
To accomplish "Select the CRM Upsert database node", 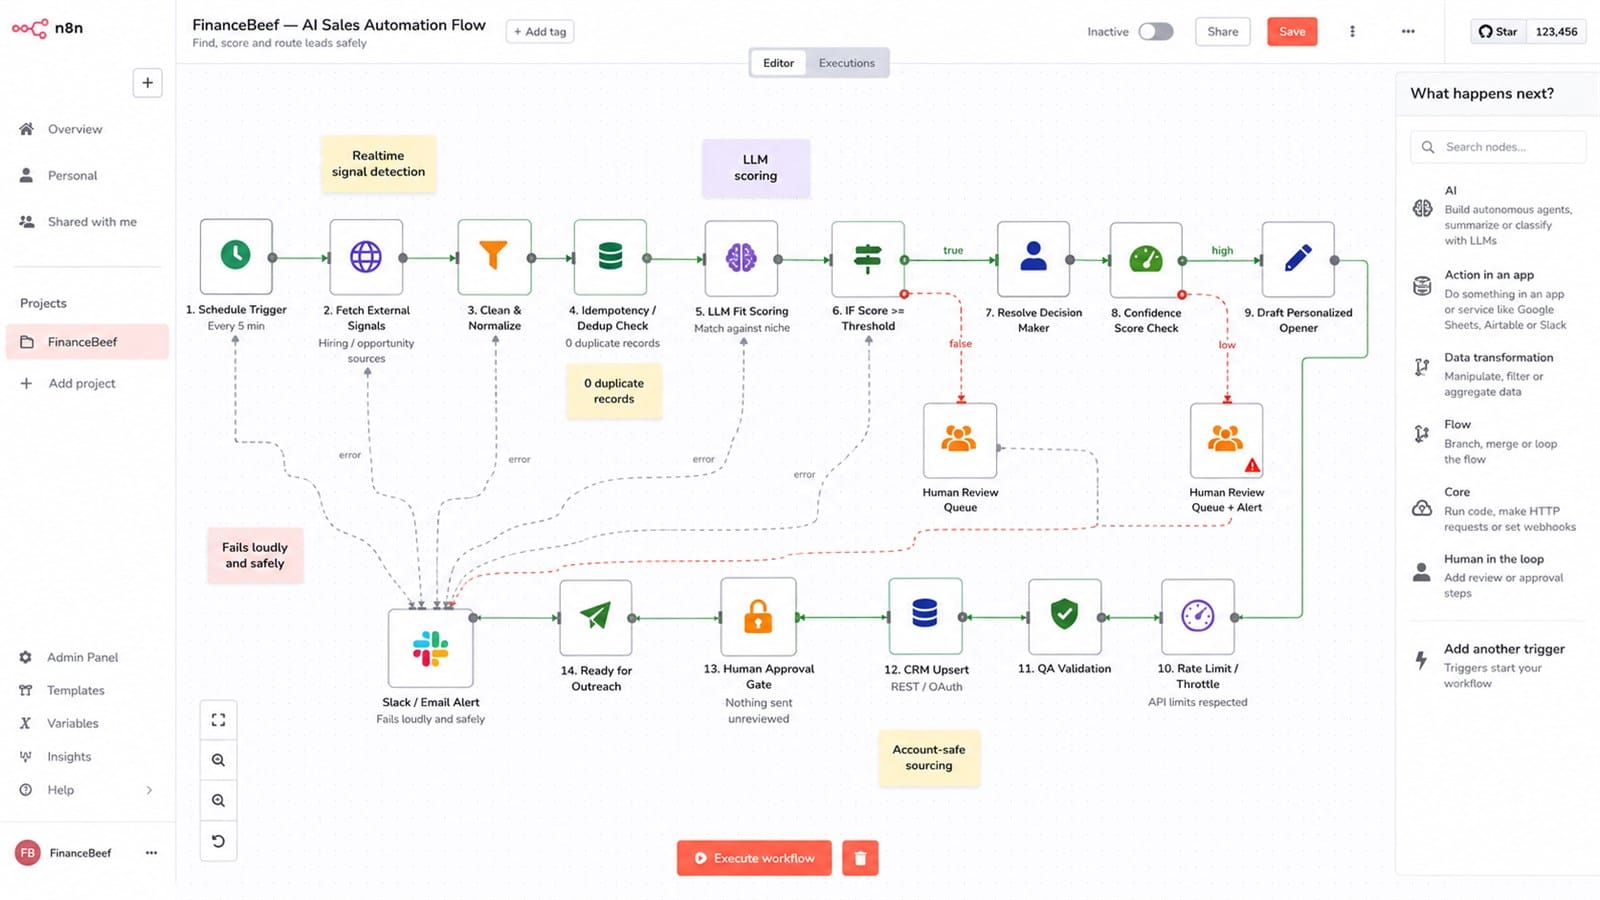I will (925, 616).
